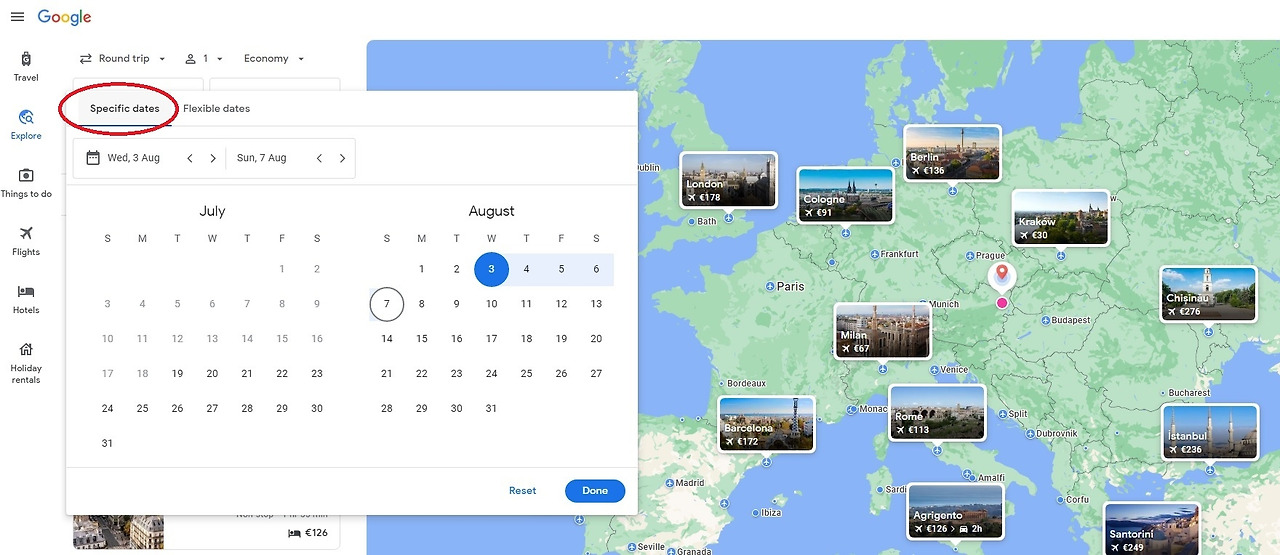Click the red origin location pin on map
Image resolution: width=1280 pixels, height=555 pixels.
1001,277
